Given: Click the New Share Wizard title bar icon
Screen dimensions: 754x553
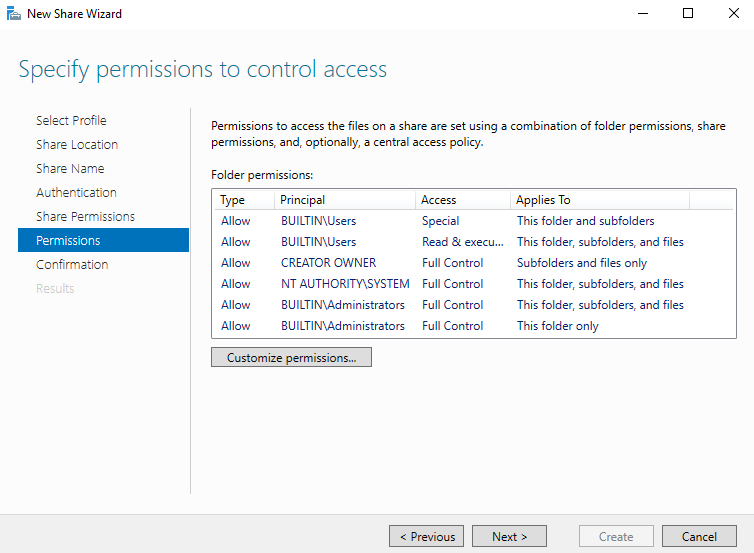Looking at the screenshot, I should click(x=13, y=14).
